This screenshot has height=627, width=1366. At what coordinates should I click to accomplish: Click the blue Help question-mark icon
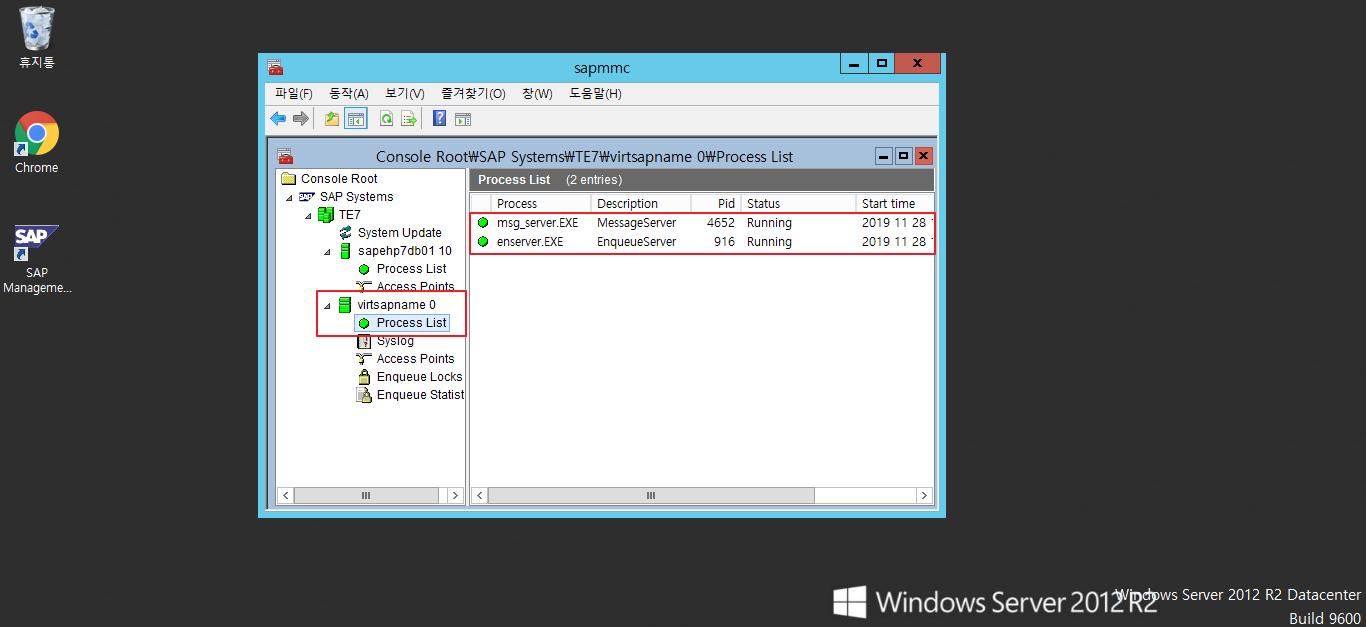pyautogui.click(x=439, y=119)
